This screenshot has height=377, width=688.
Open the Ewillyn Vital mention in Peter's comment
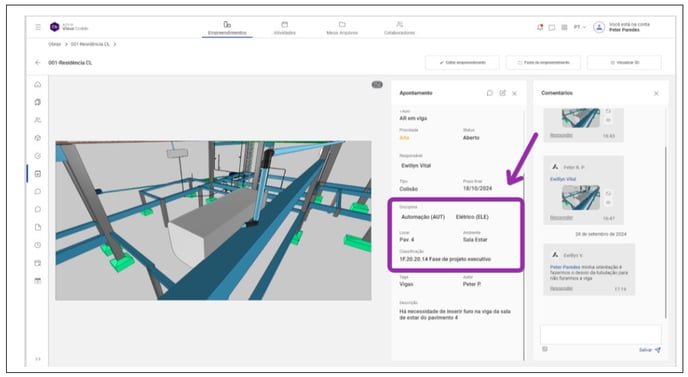click(563, 179)
